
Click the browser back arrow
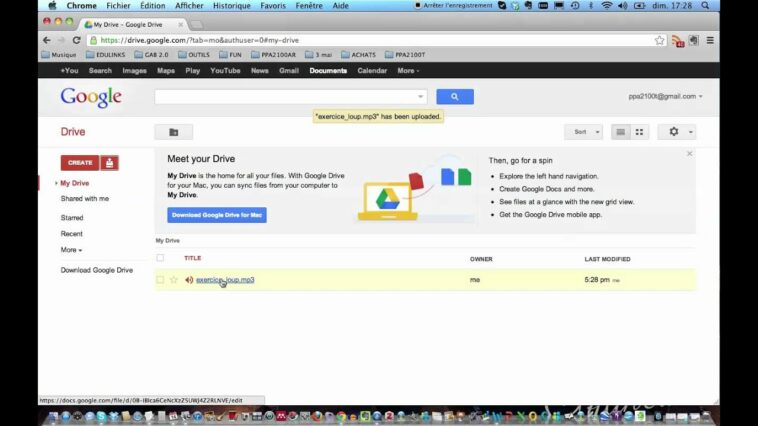(46, 40)
